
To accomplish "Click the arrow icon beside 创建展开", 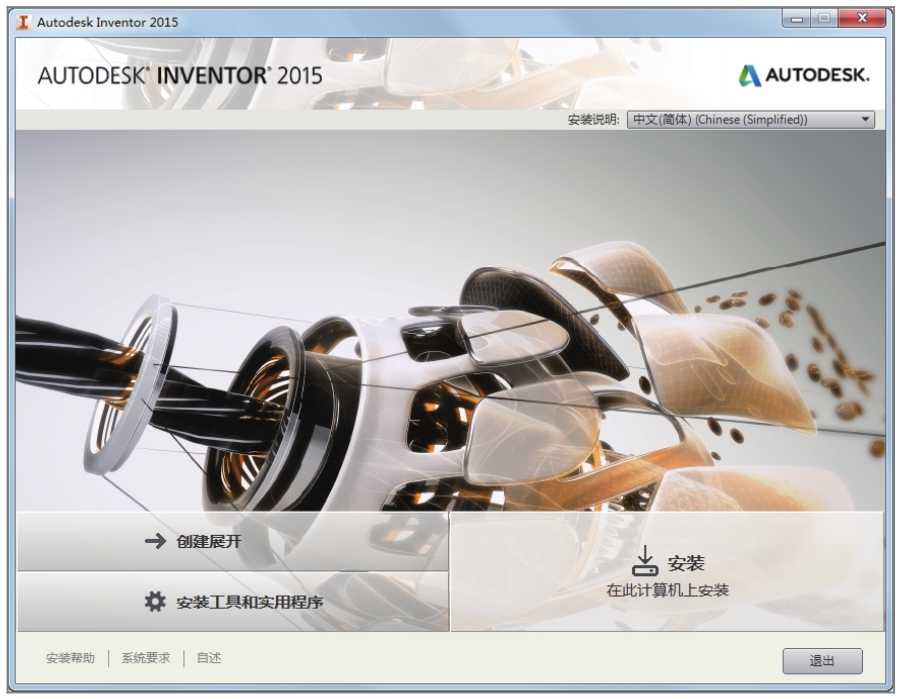I will pos(155,541).
